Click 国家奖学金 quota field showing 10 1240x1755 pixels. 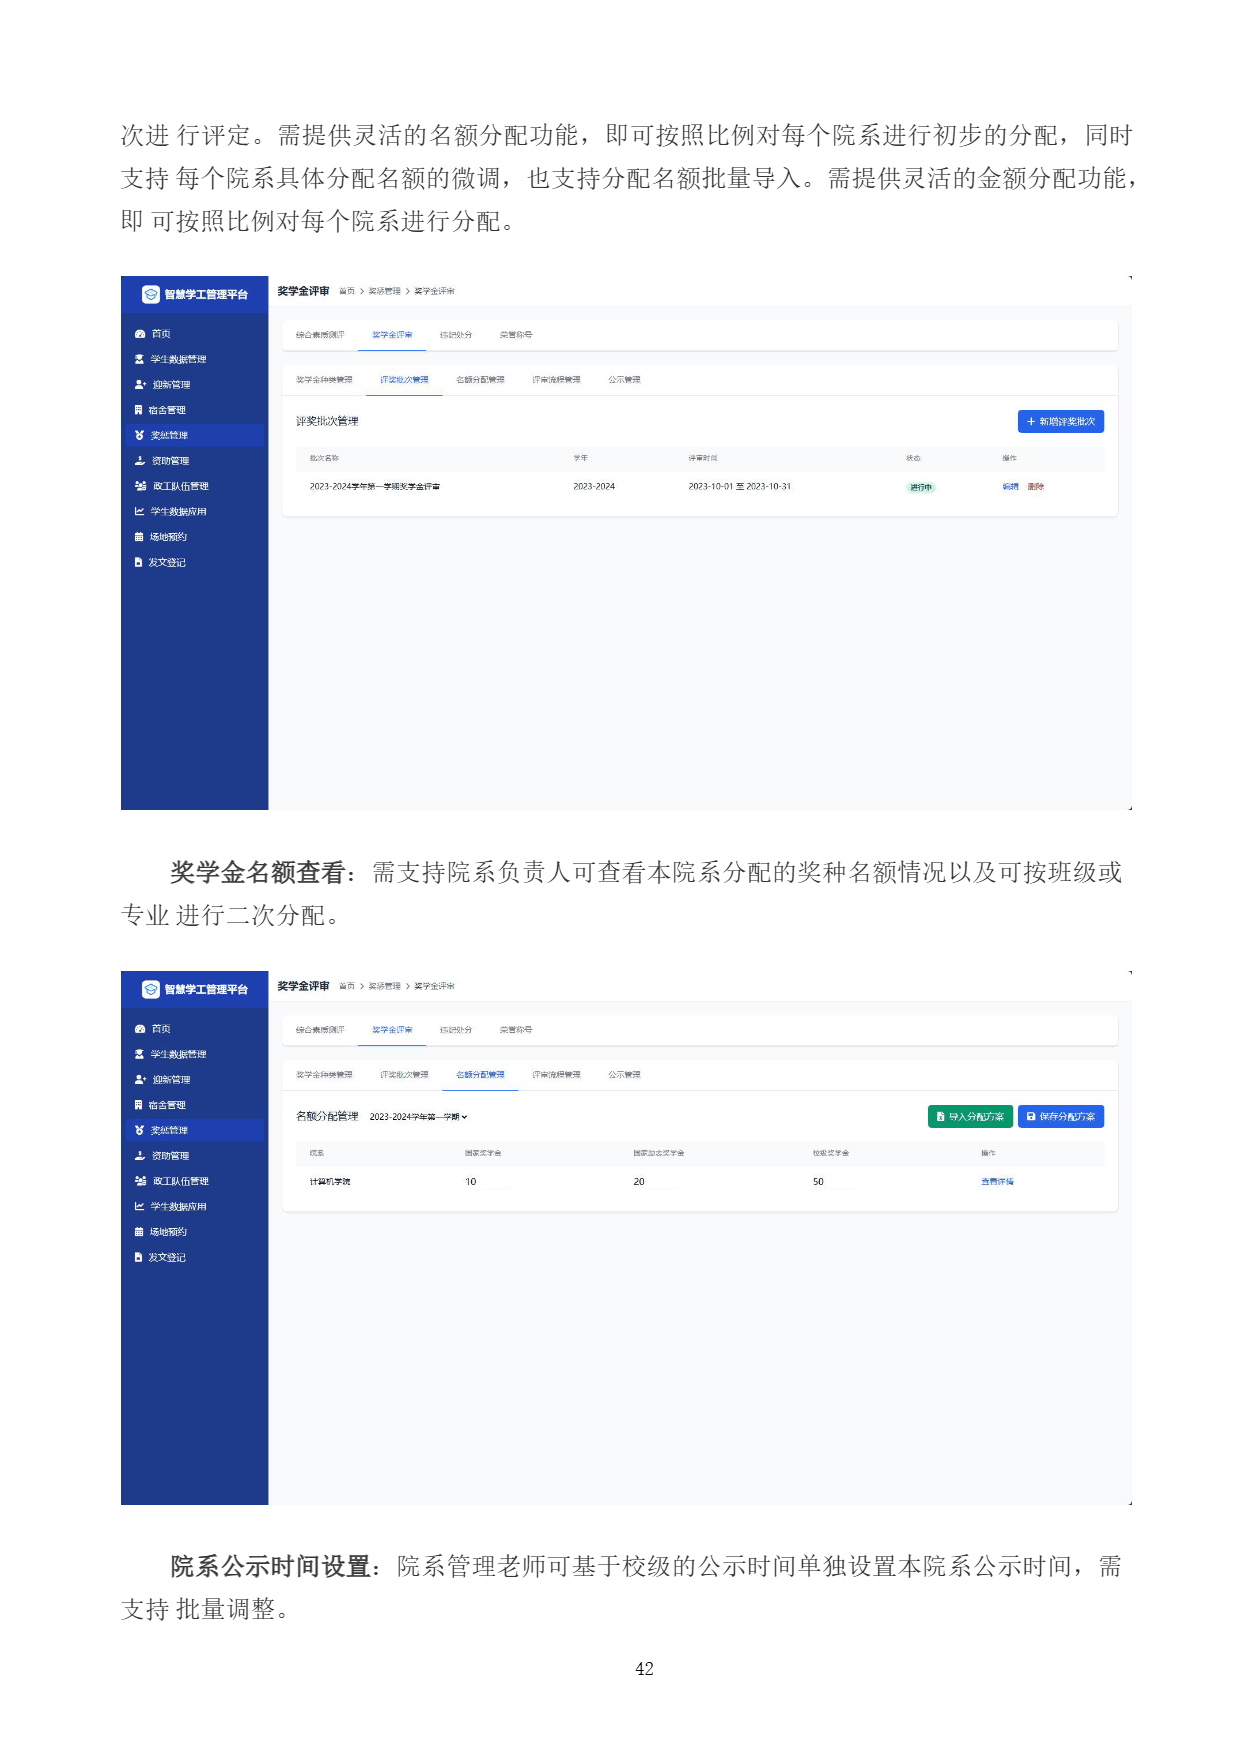click(x=487, y=1182)
